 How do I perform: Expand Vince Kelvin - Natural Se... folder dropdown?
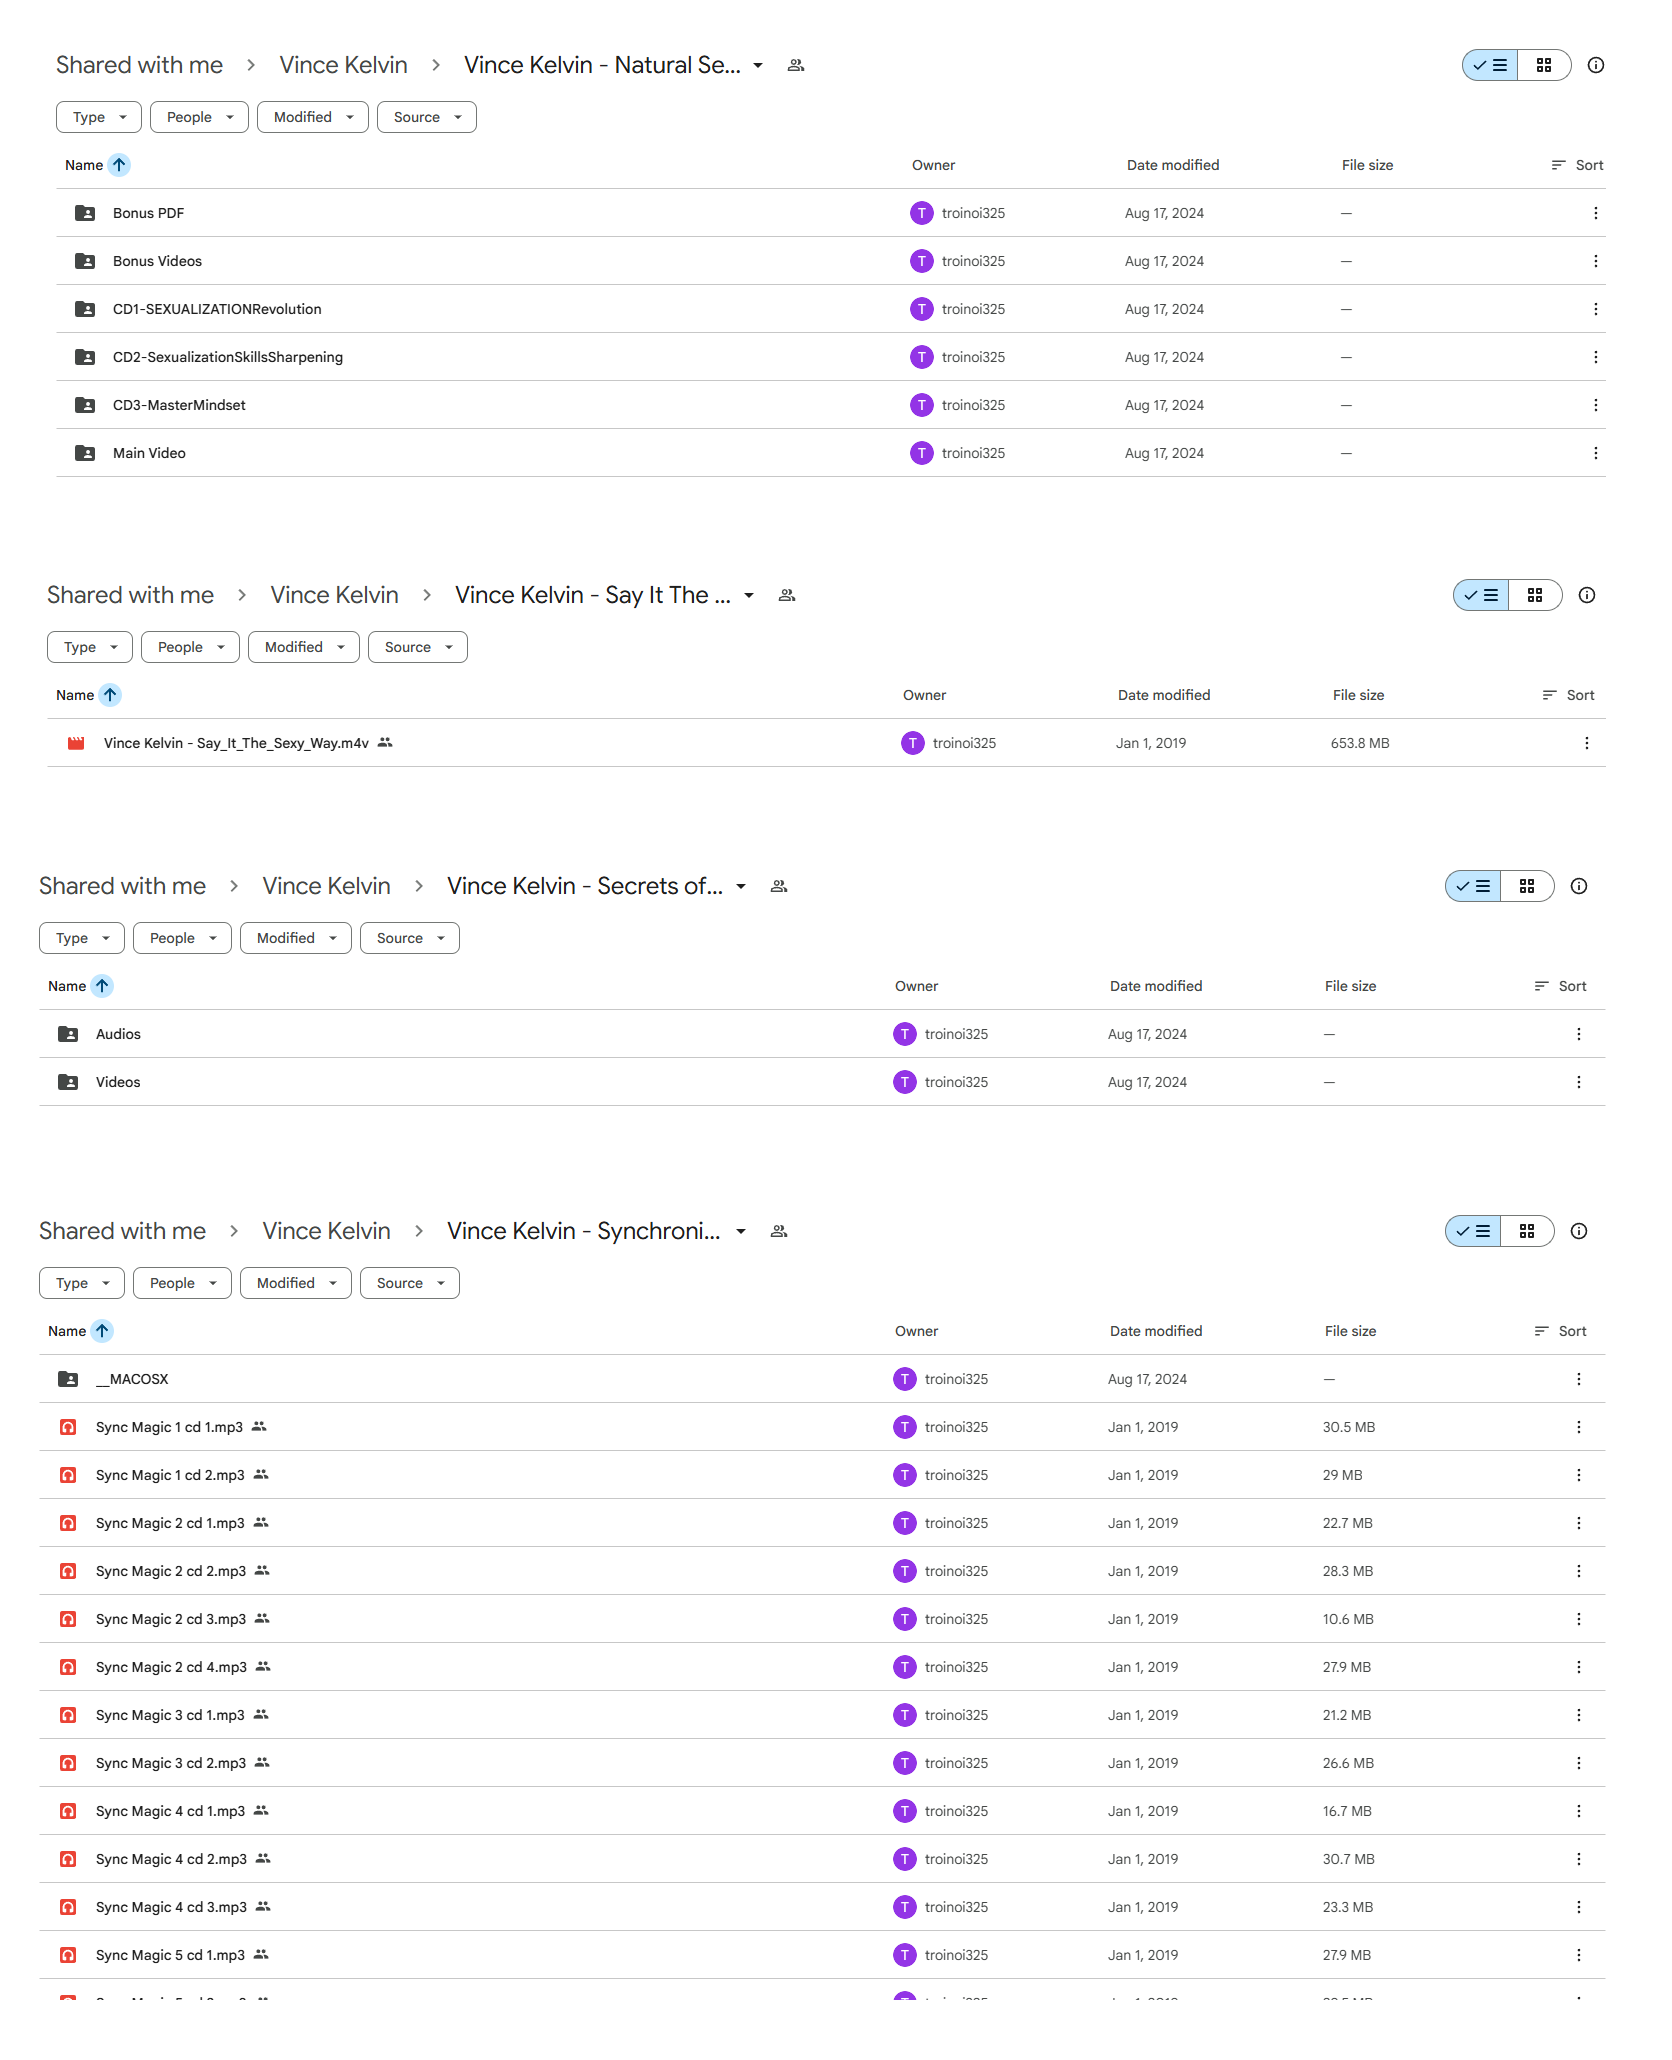click(758, 65)
